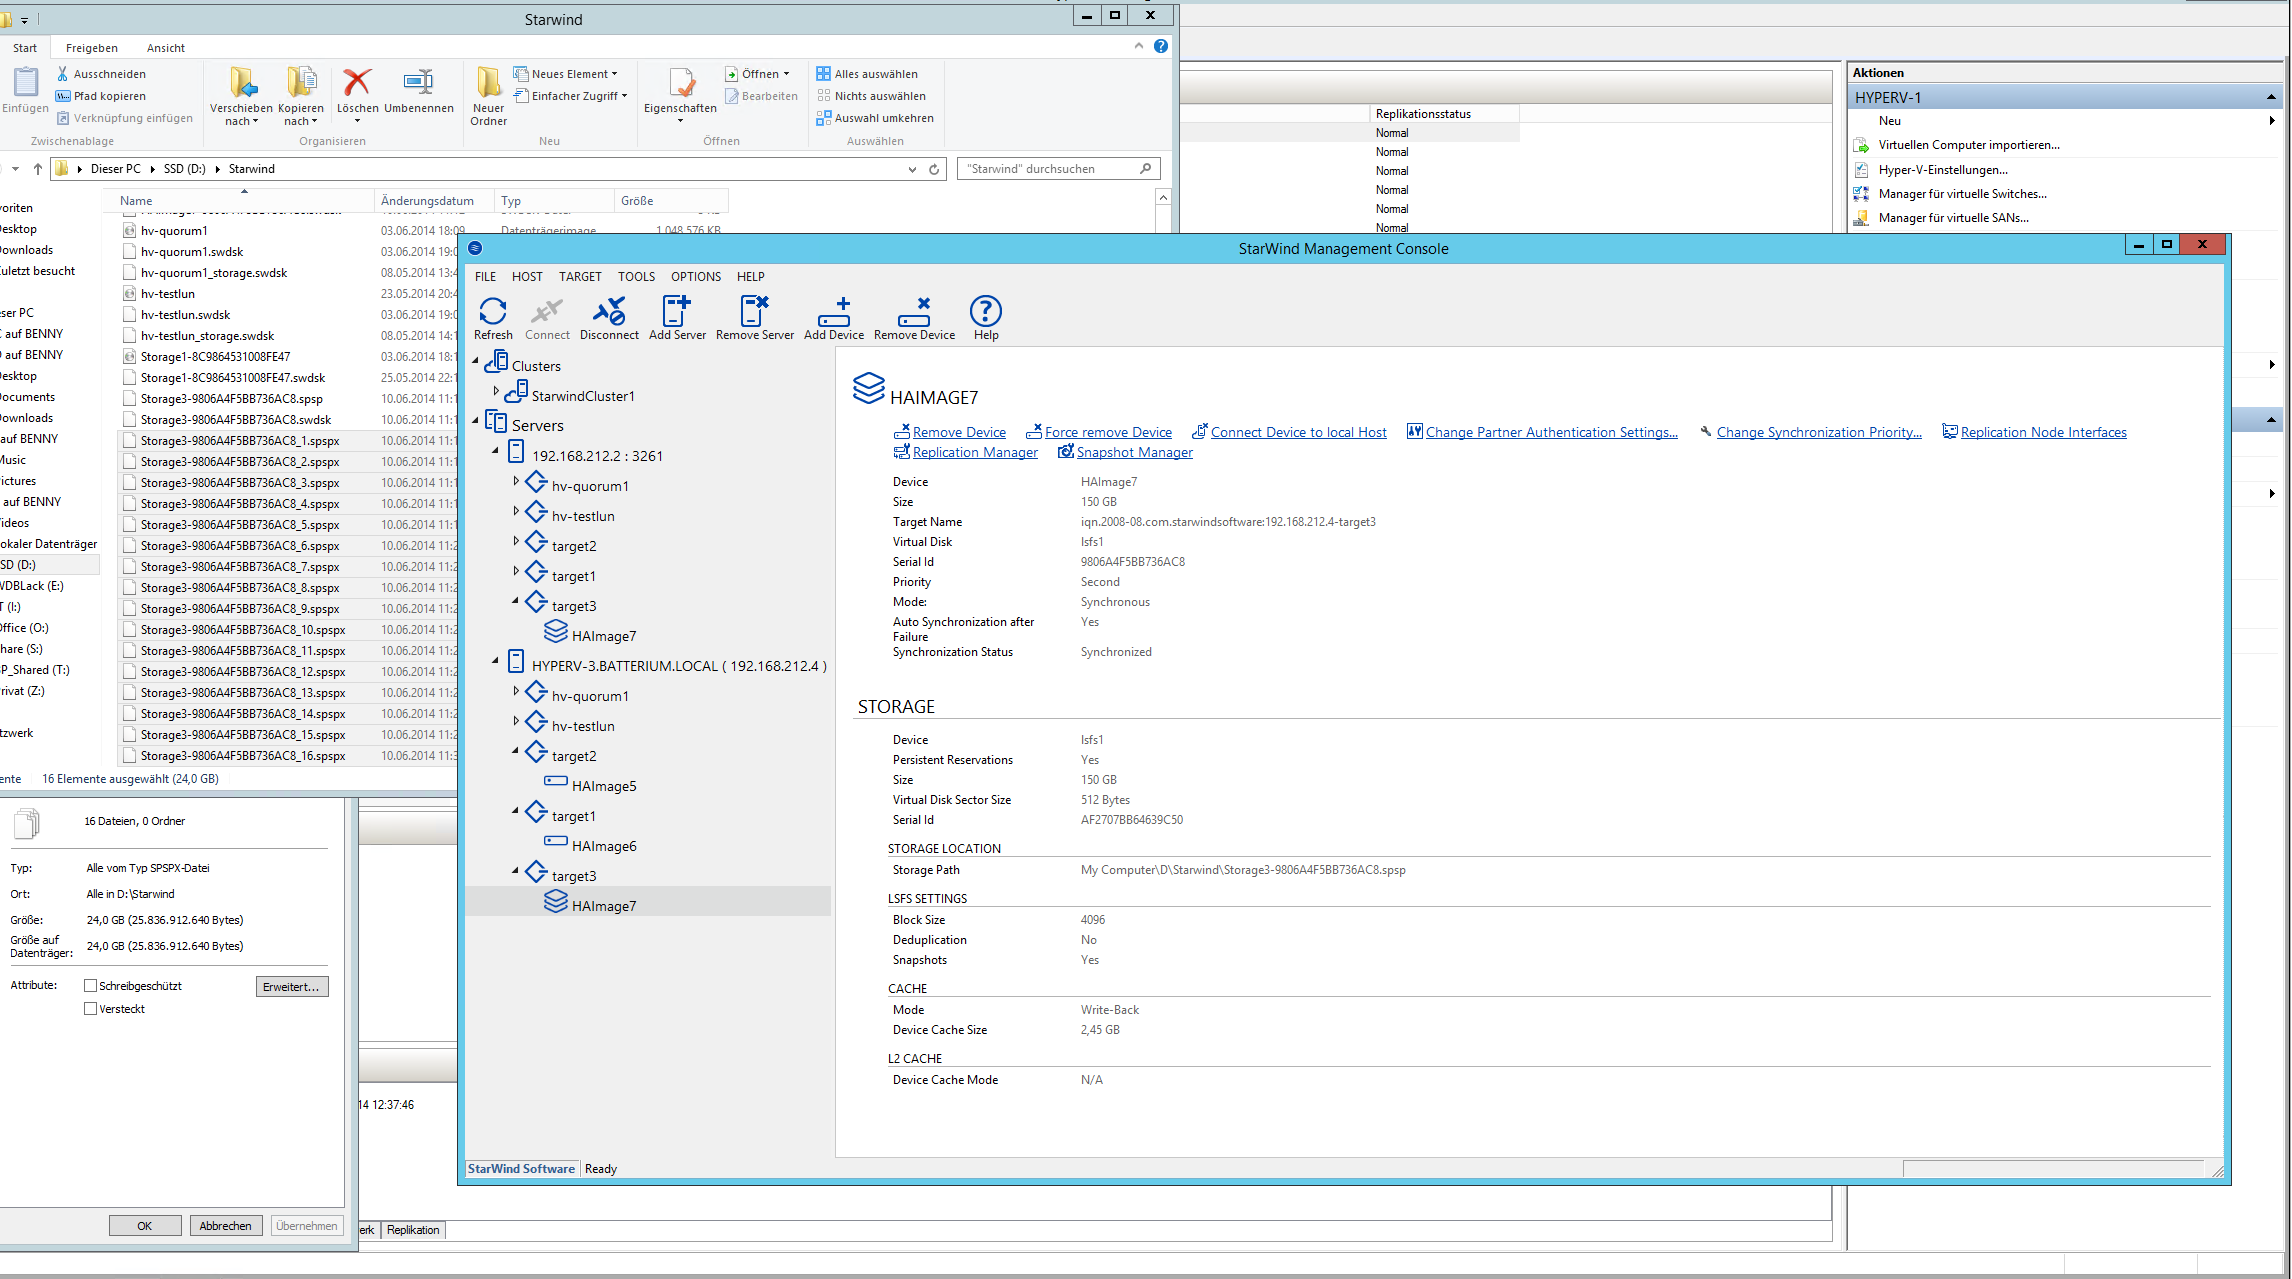The image size is (2292, 1279).
Task: Click Explorer up-arrow navigation button
Action: 38,169
